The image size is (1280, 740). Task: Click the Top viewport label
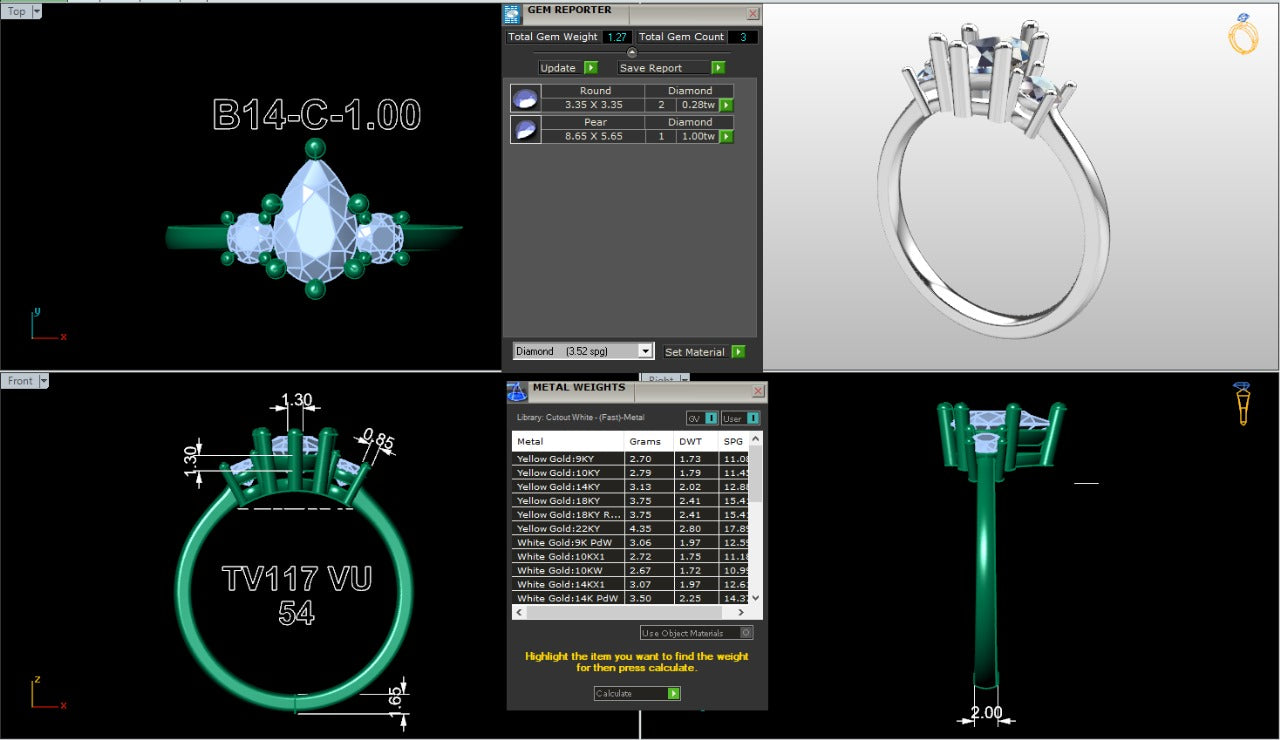[17, 11]
